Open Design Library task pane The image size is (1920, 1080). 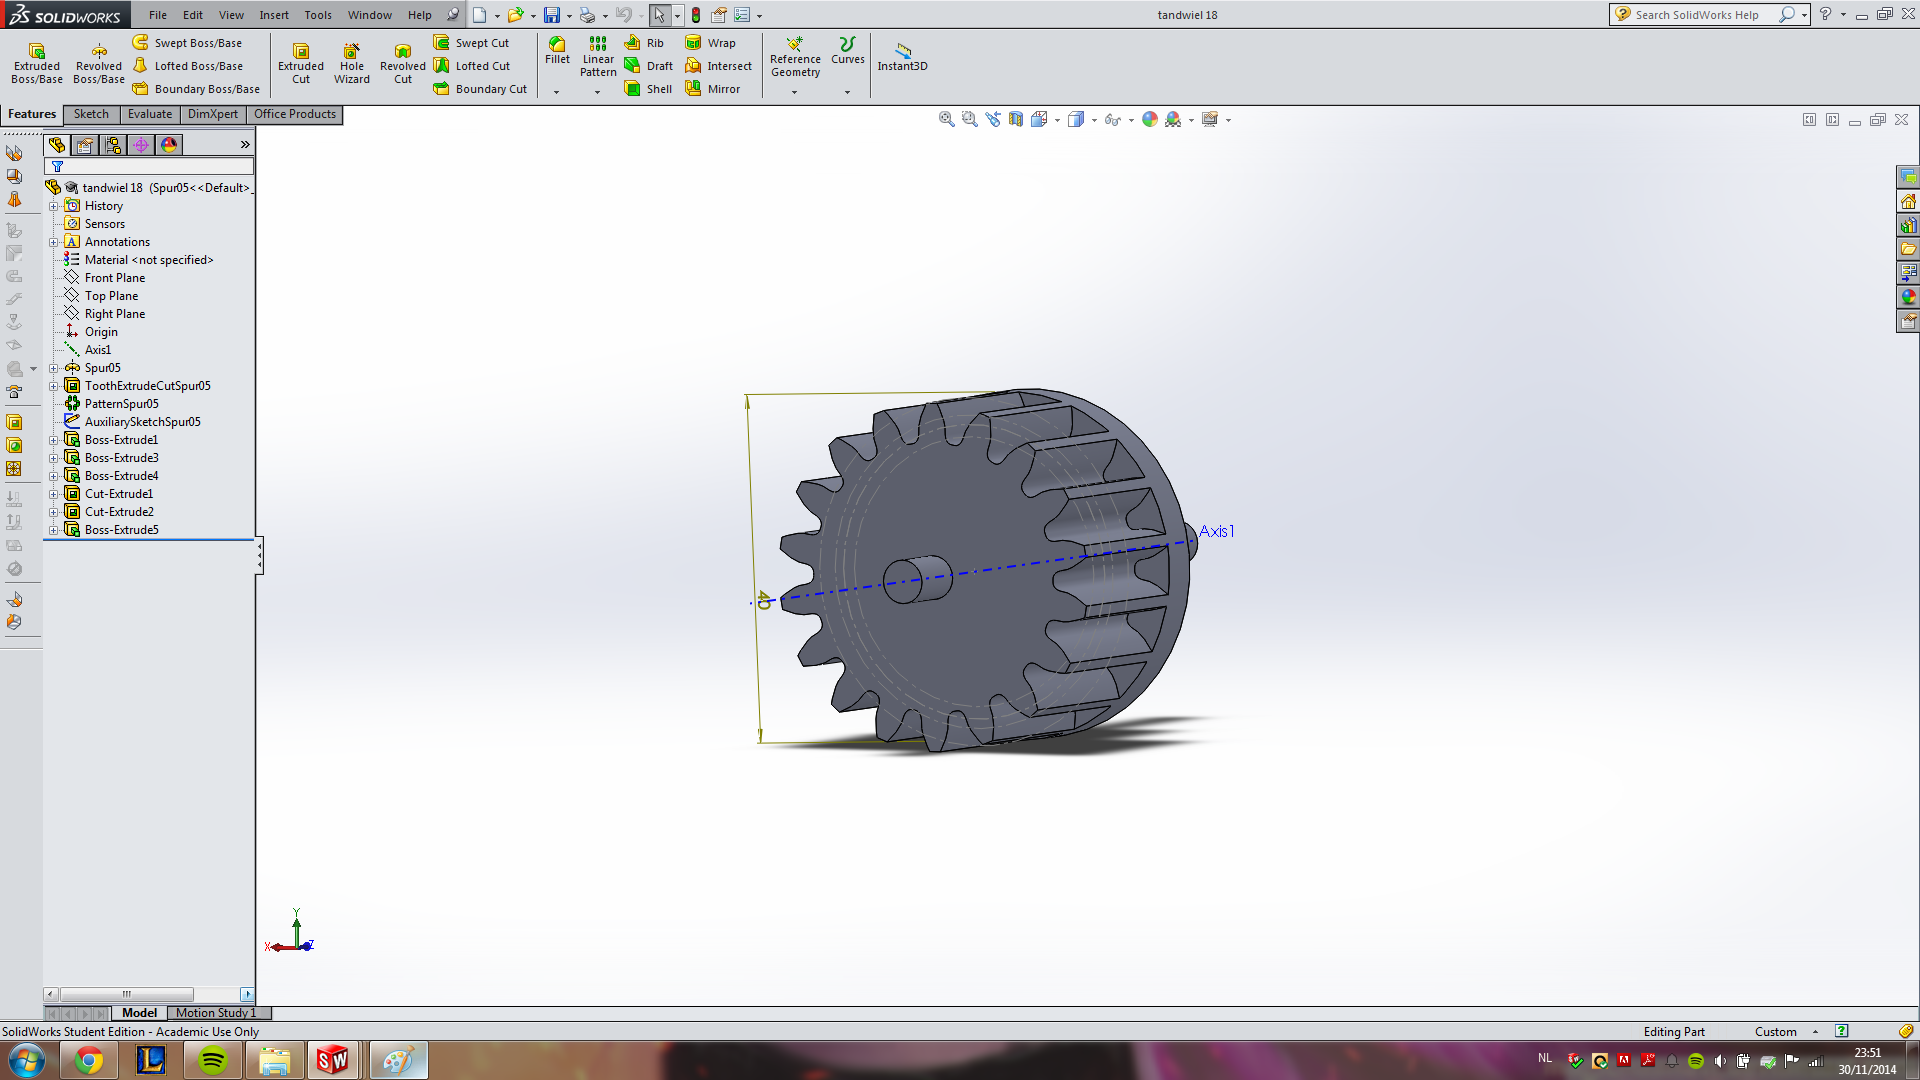[x=1908, y=224]
